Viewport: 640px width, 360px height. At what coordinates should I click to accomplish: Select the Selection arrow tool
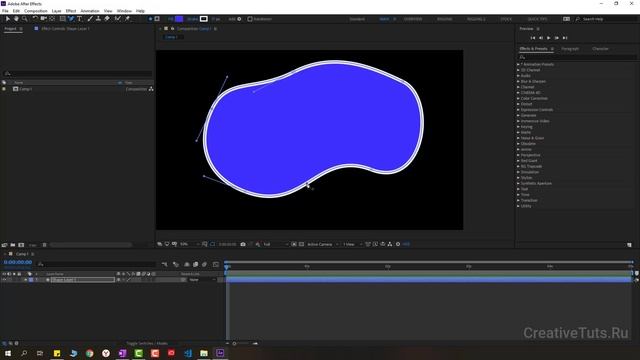point(8,19)
